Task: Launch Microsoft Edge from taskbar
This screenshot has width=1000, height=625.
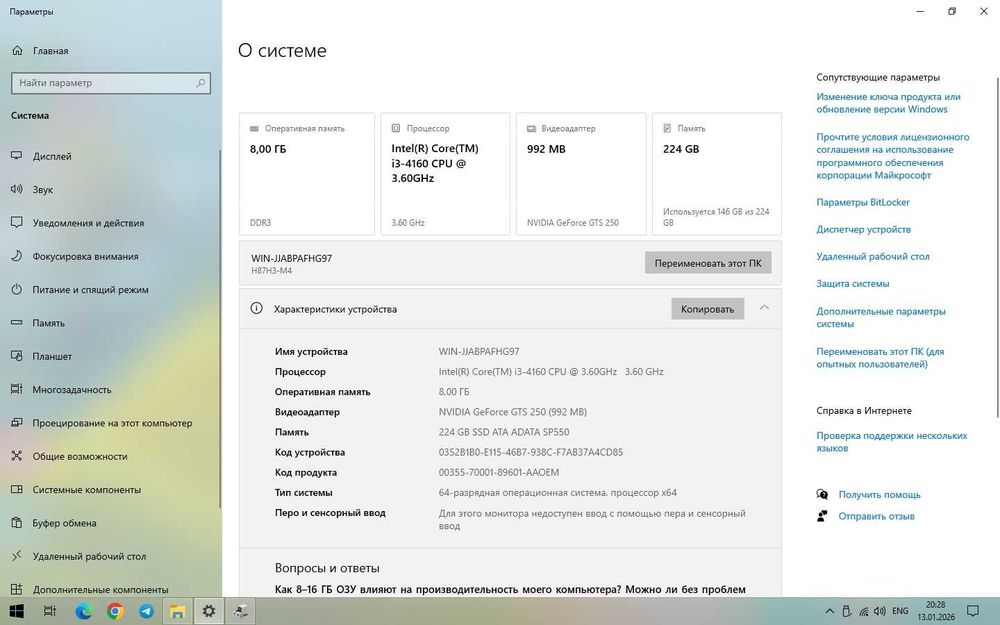Action: tap(84, 611)
